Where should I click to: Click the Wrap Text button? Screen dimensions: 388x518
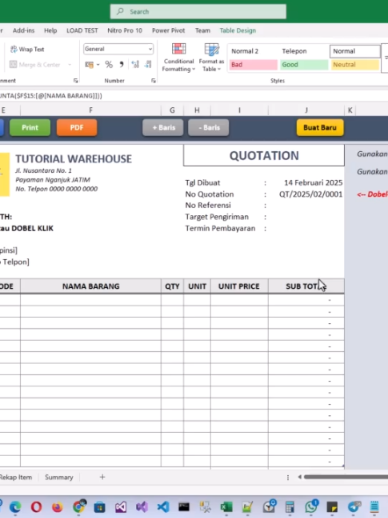click(27, 49)
